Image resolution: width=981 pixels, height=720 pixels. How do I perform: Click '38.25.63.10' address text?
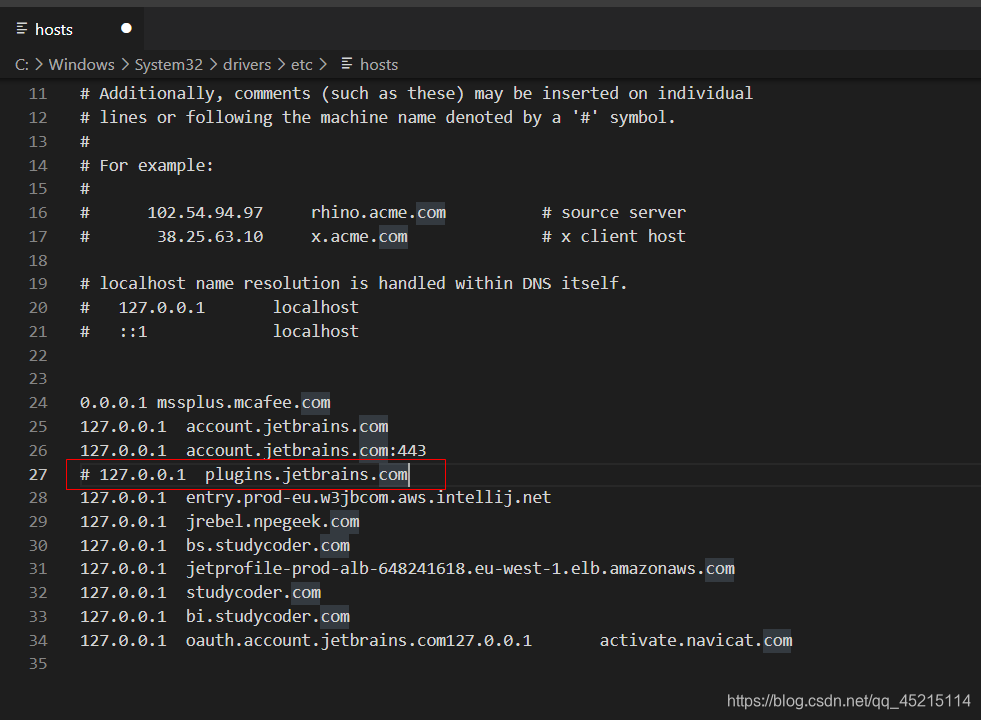[x=210, y=236]
